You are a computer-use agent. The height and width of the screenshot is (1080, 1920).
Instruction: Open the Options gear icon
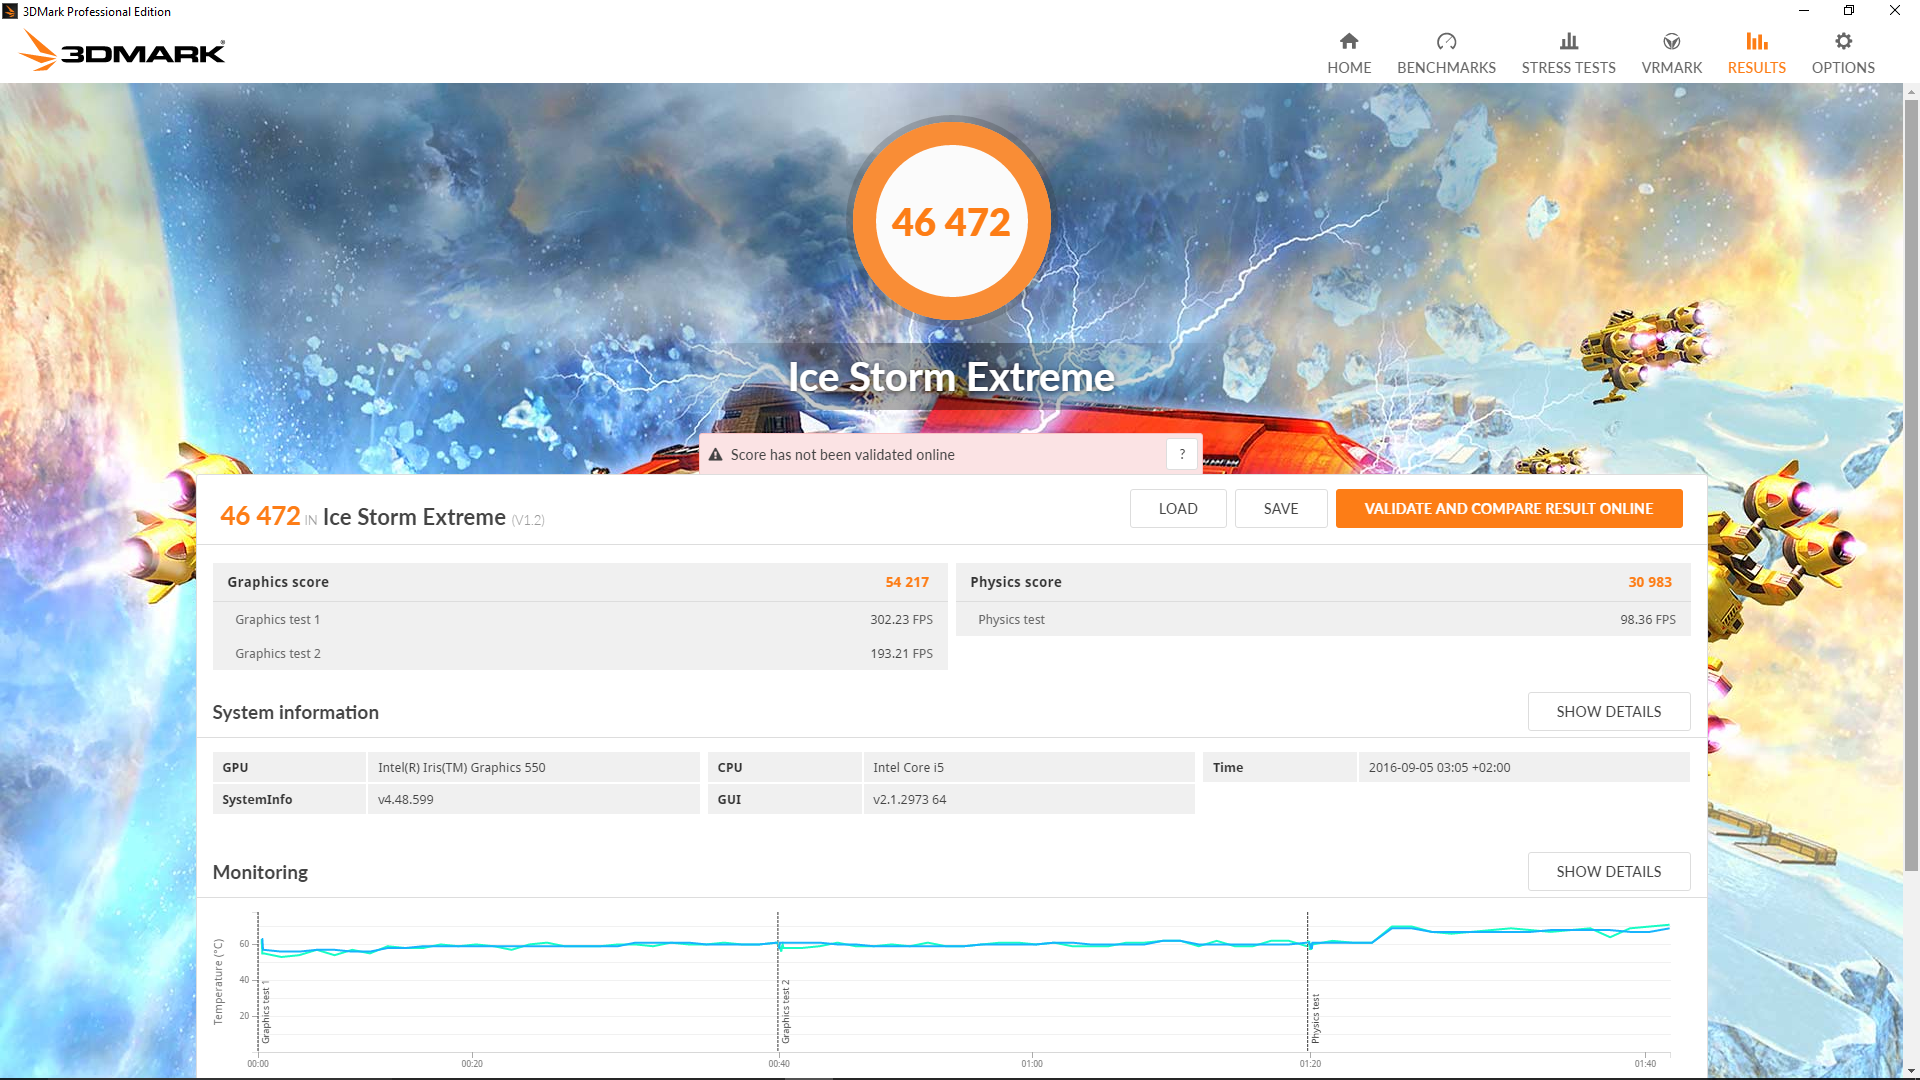click(1843, 41)
